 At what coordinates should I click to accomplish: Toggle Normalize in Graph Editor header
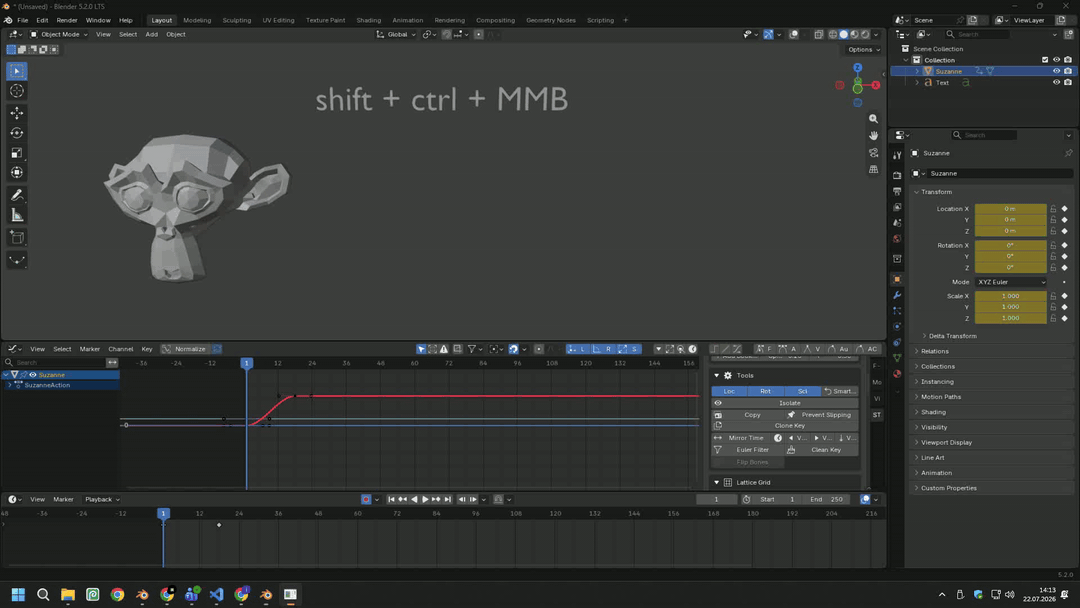(185, 349)
